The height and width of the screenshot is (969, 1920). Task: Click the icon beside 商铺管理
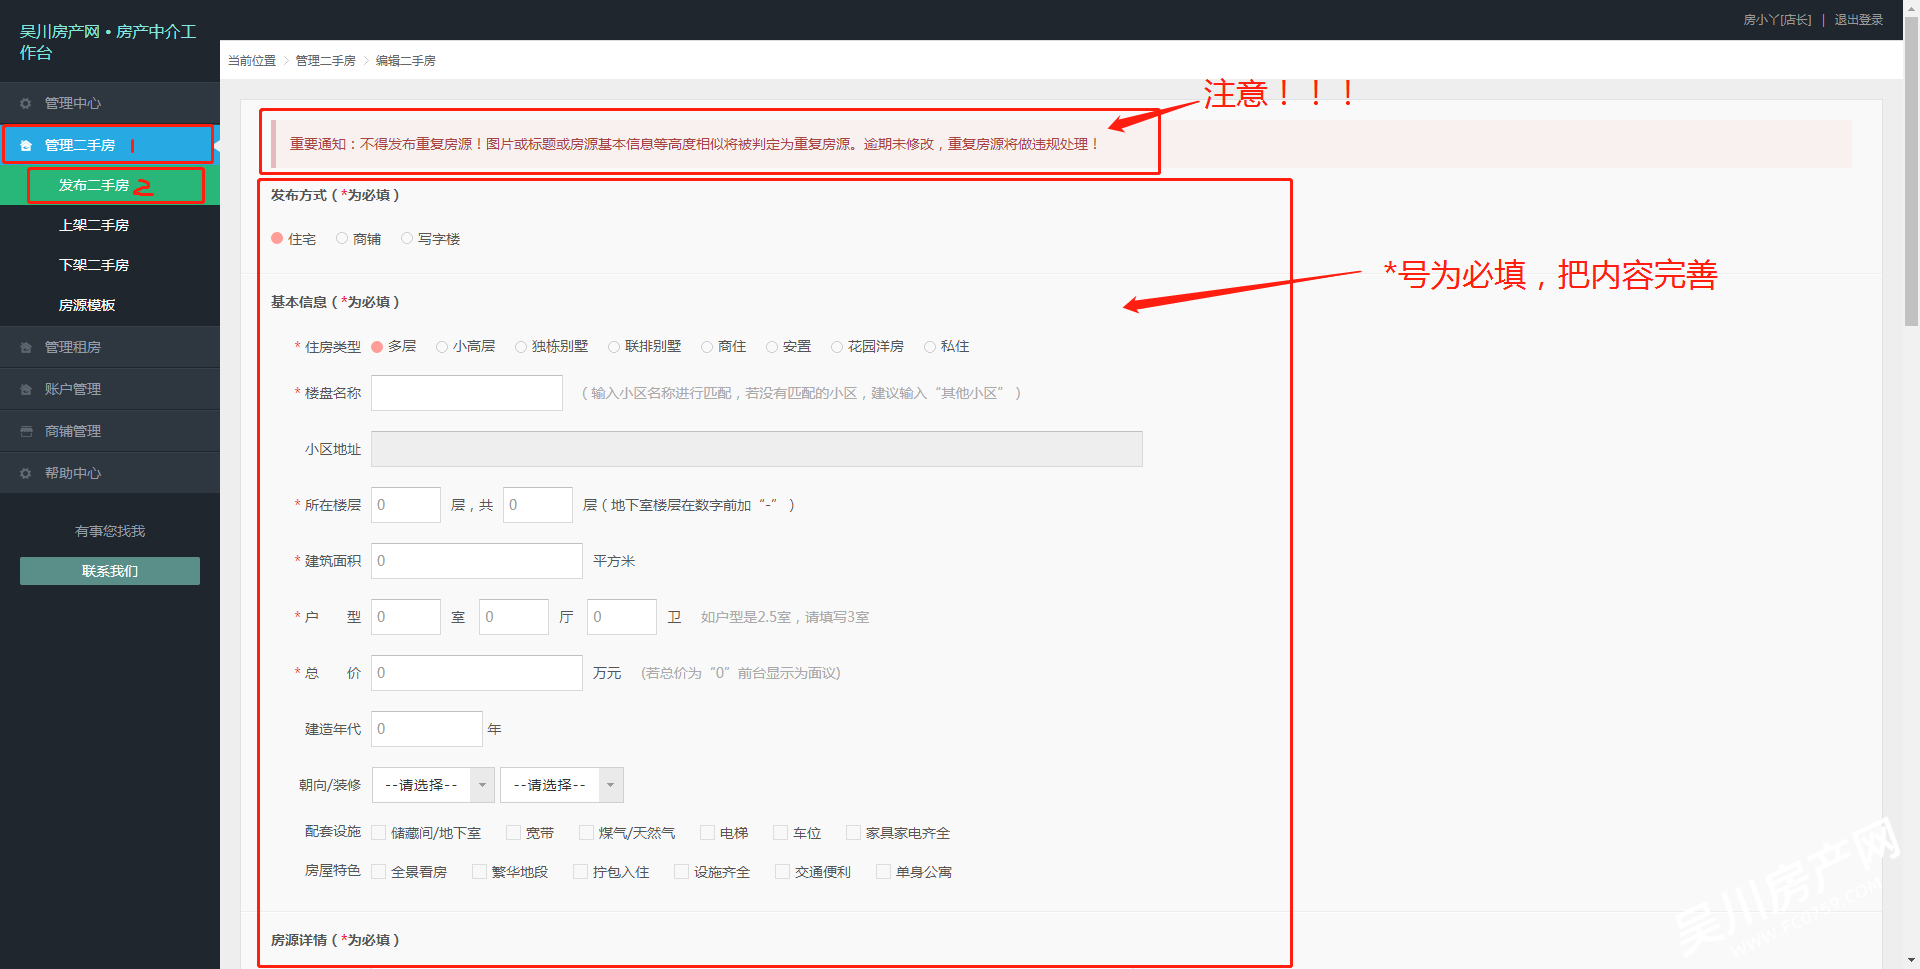pos(26,431)
